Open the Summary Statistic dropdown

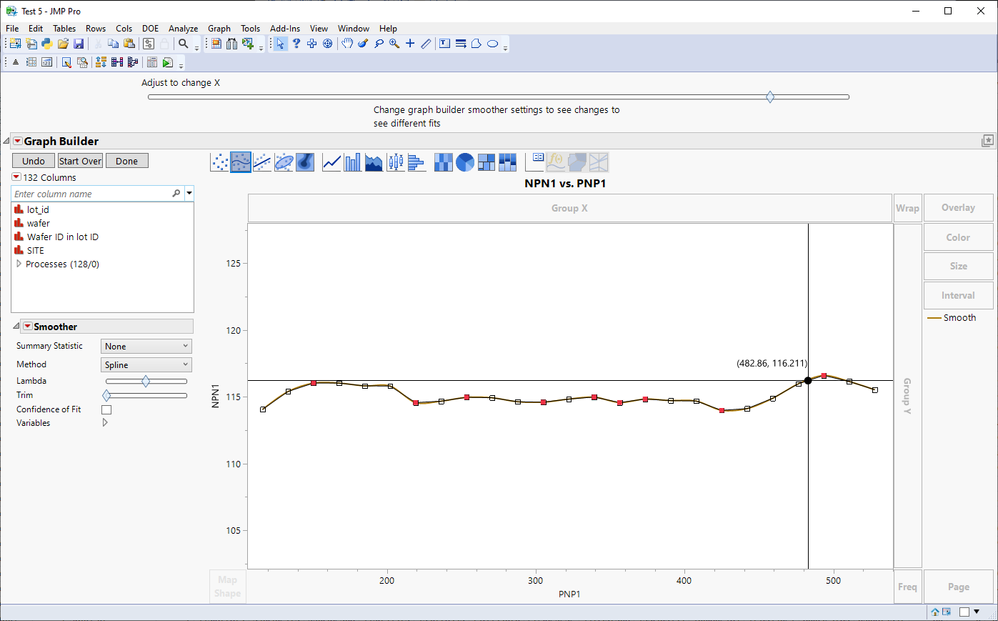click(146, 346)
